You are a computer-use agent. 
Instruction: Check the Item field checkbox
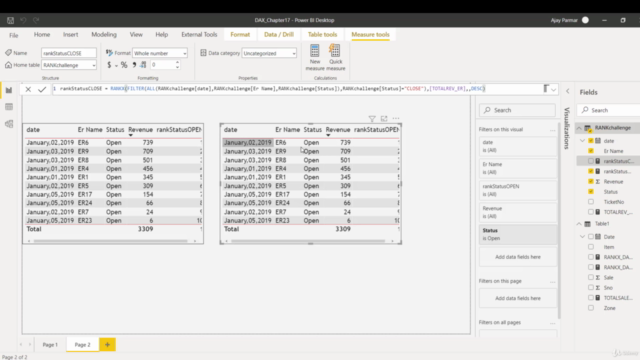(591, 247)
